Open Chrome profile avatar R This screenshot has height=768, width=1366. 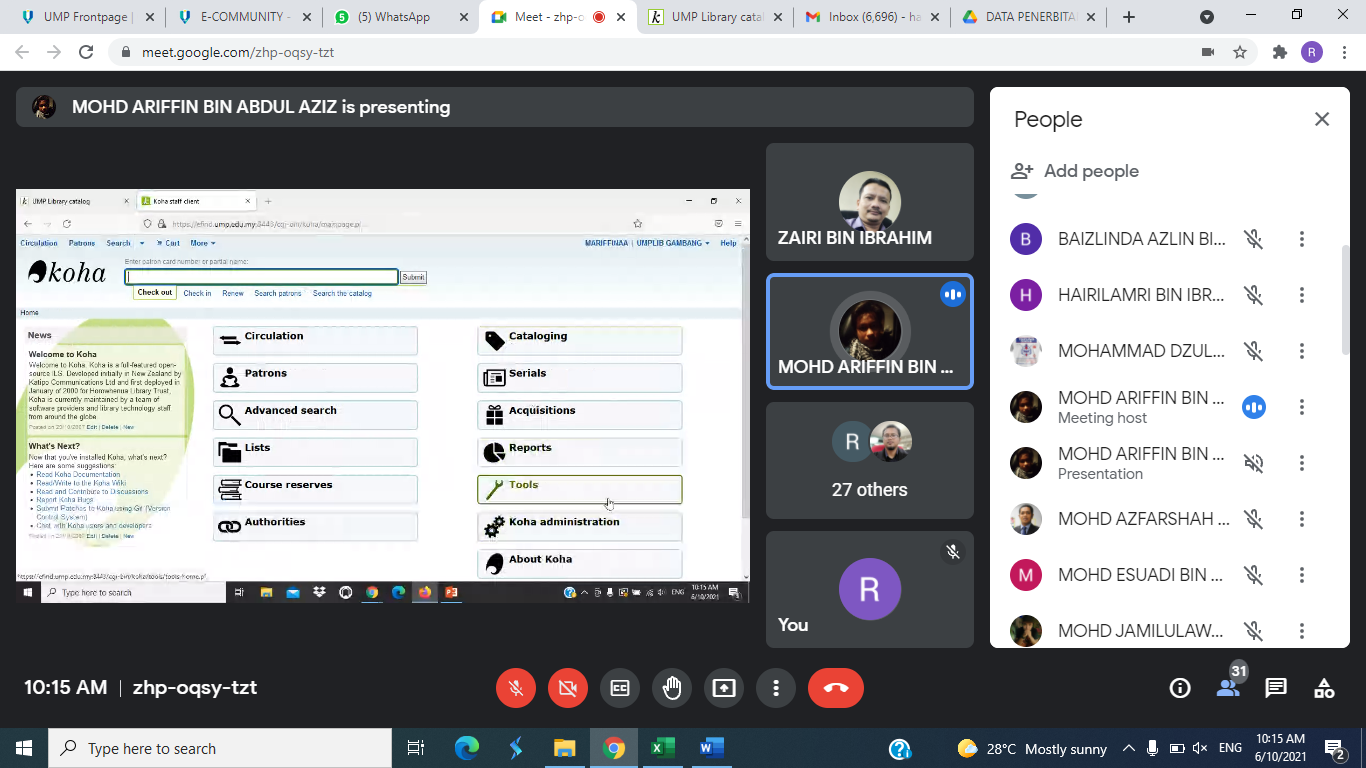(x=1312, y=52)
